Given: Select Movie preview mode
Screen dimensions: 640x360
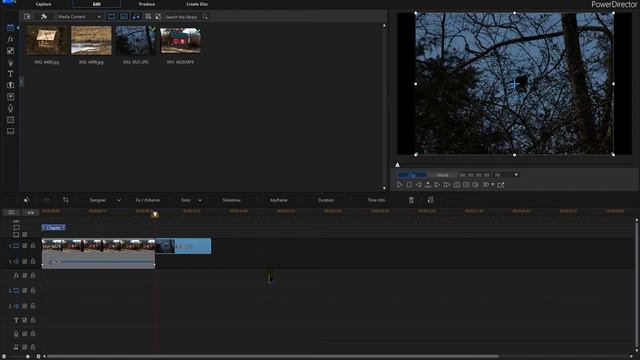Looking at the screenshot, I should click(x=442, y=175).
